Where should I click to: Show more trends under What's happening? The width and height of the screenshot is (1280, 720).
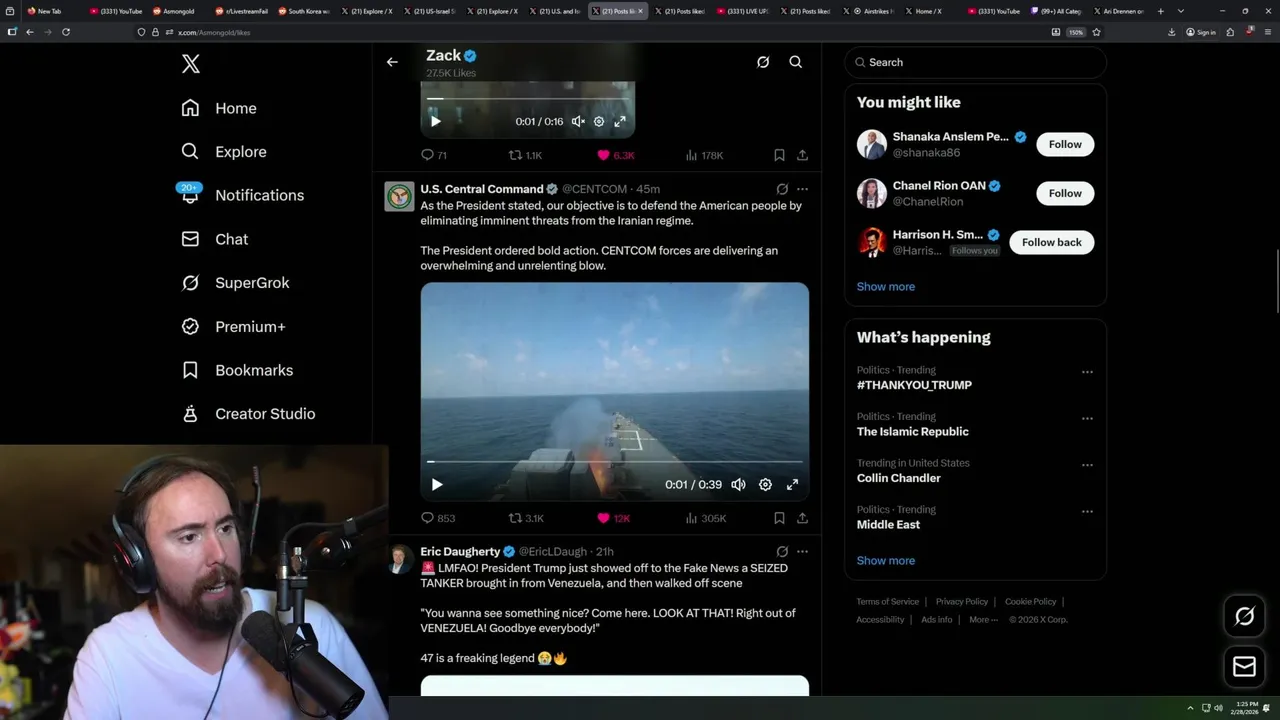(885, 560)
